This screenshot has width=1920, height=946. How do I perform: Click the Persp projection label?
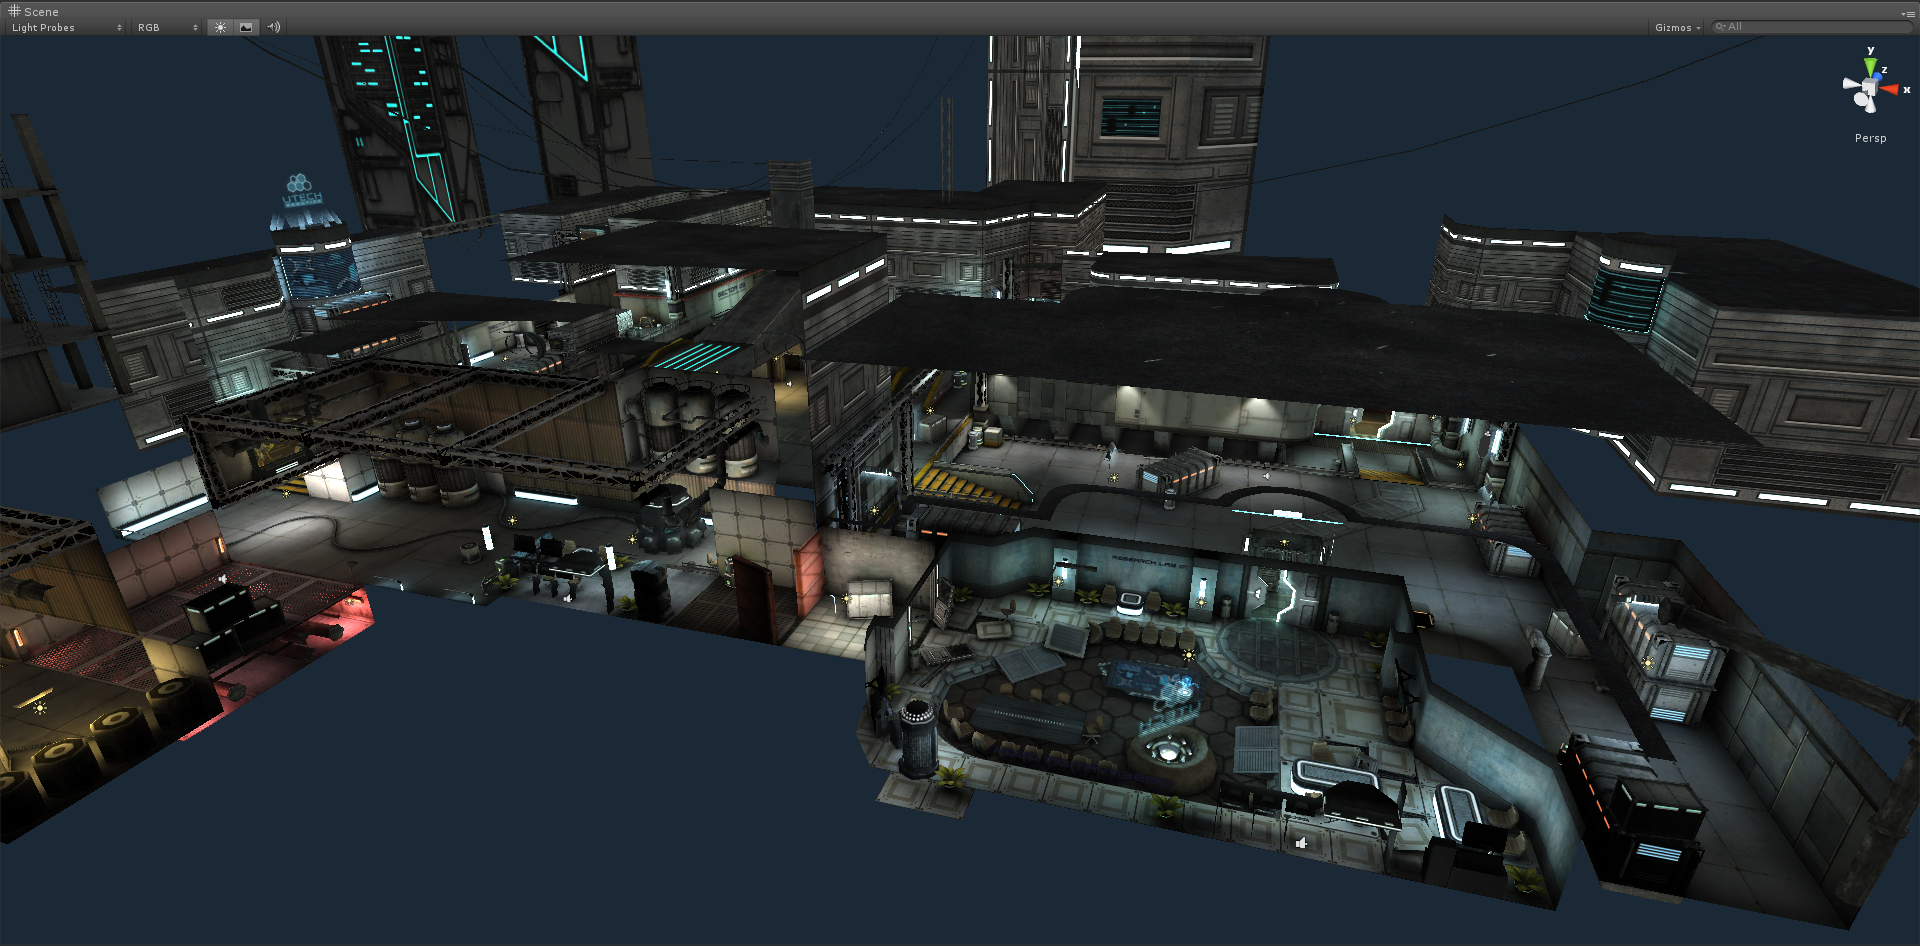pyautogui.click(x=1870, y=138)
